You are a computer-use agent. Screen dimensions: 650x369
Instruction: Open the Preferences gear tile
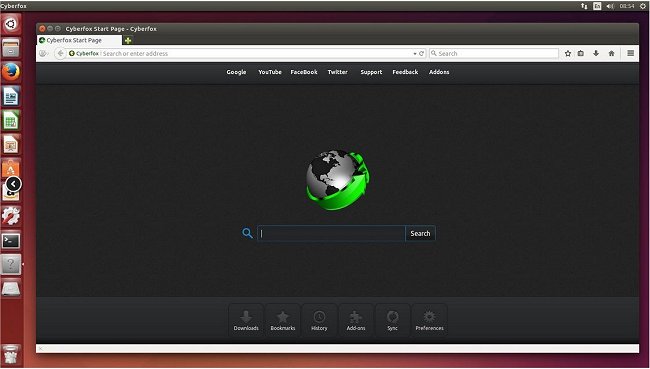point(429,320)
